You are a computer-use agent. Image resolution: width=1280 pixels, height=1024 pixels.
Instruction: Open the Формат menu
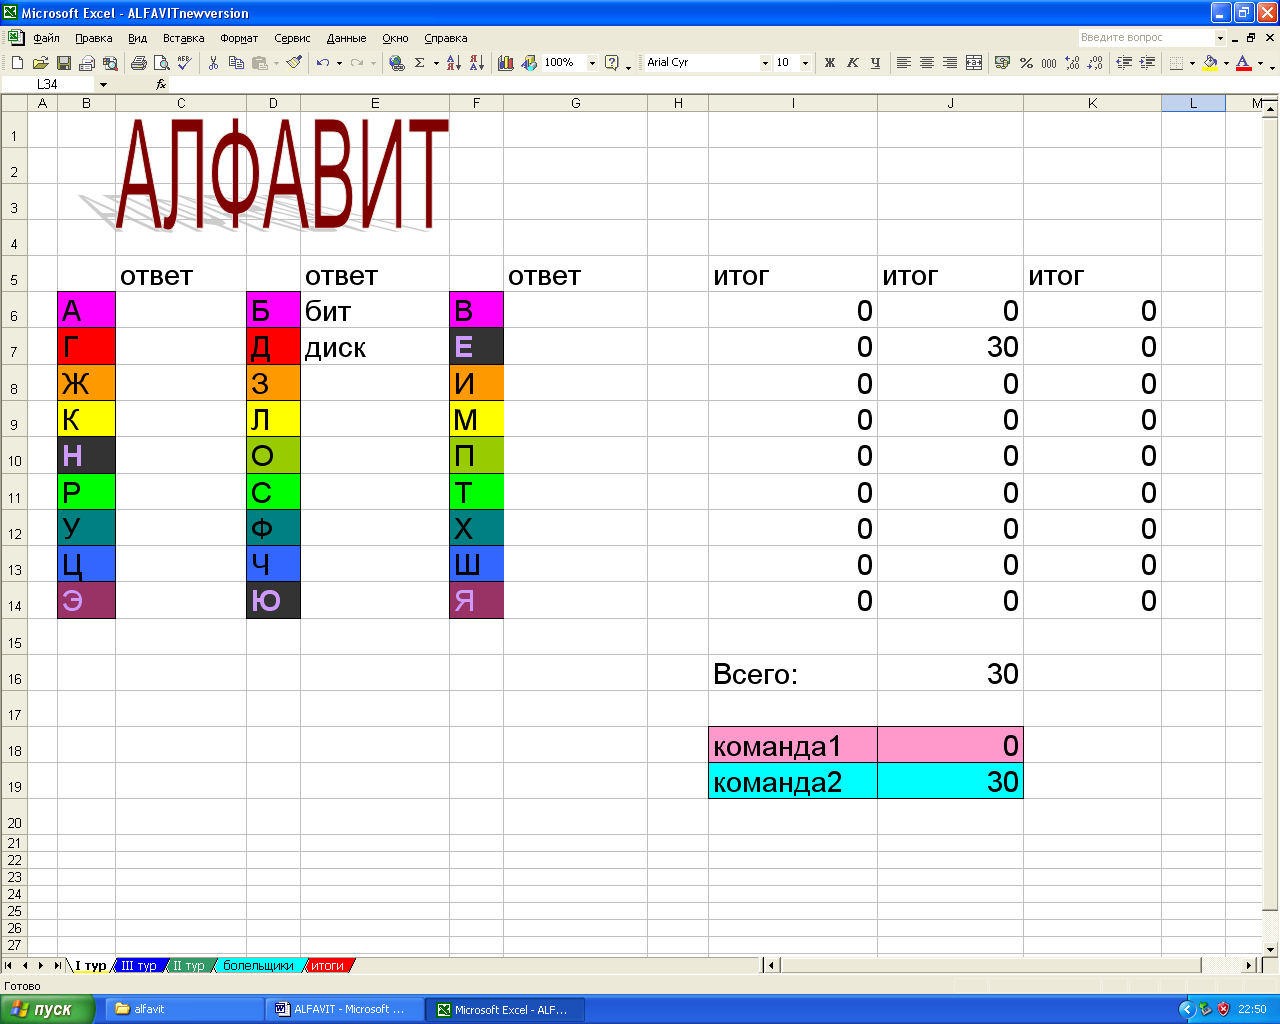pos(239,38)
